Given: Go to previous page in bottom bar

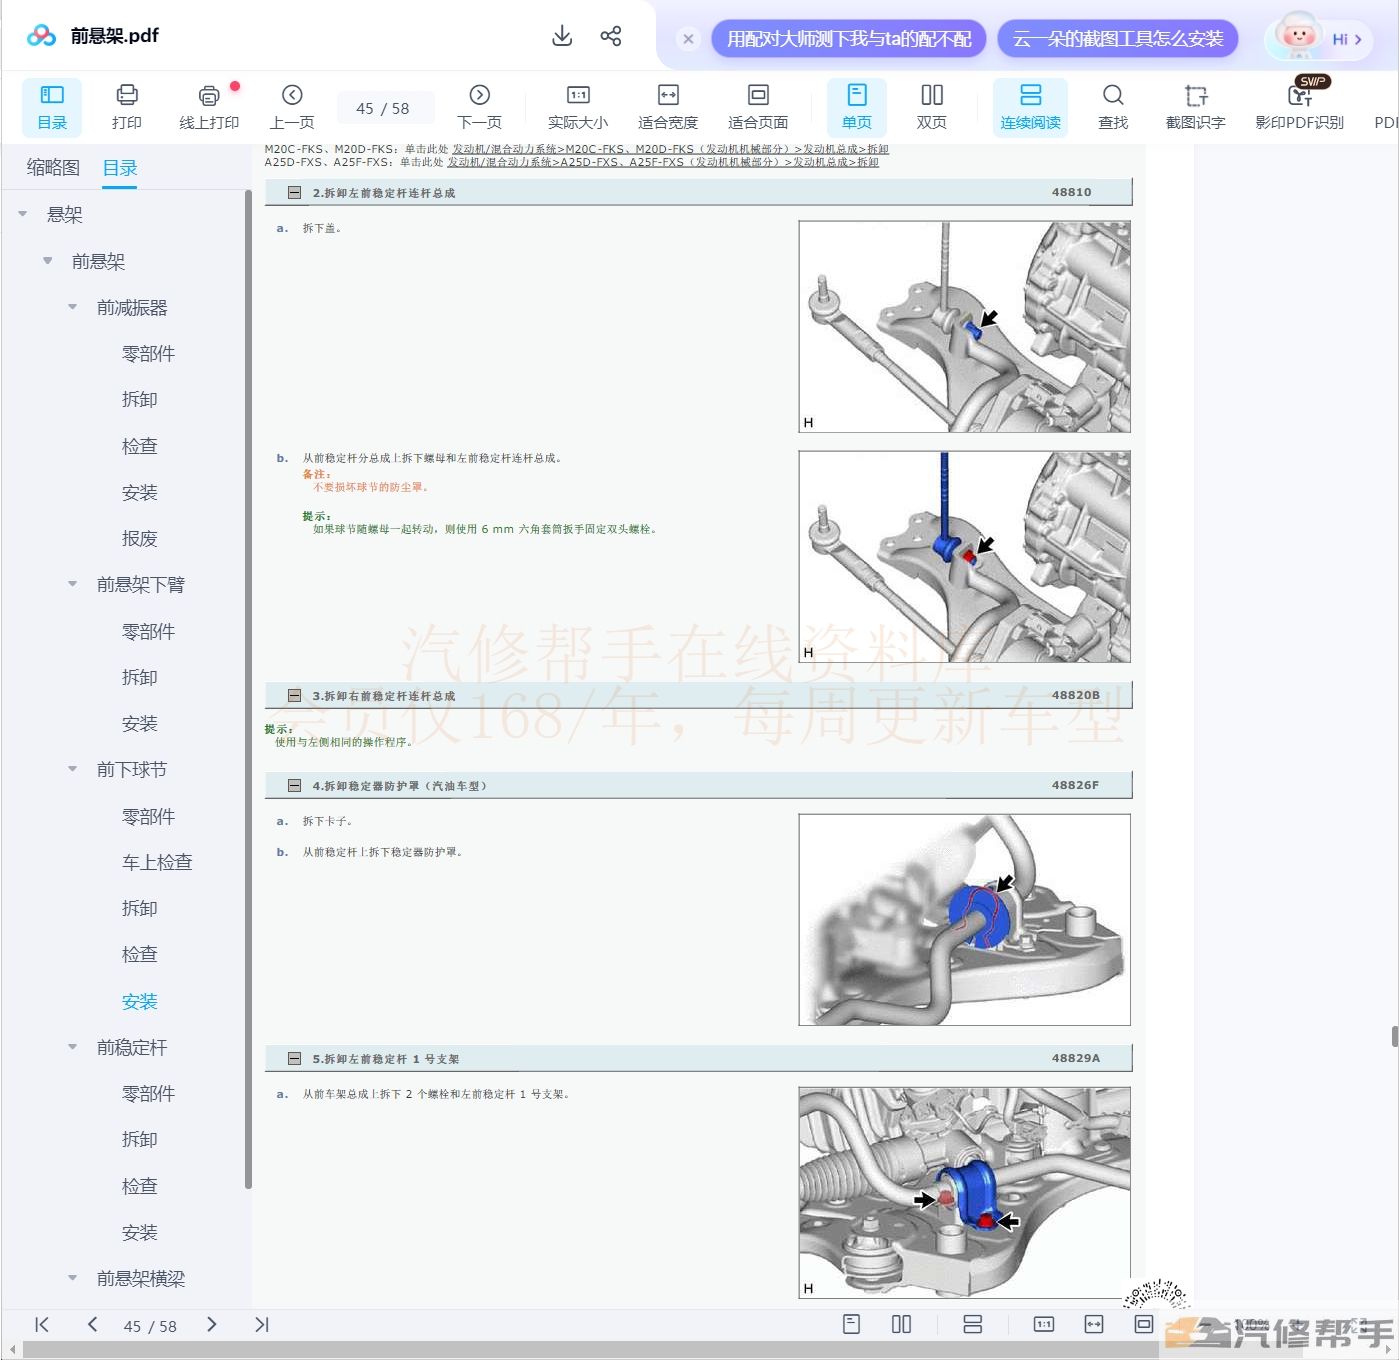Looking at the screenshot, I should coord(92,1325).
